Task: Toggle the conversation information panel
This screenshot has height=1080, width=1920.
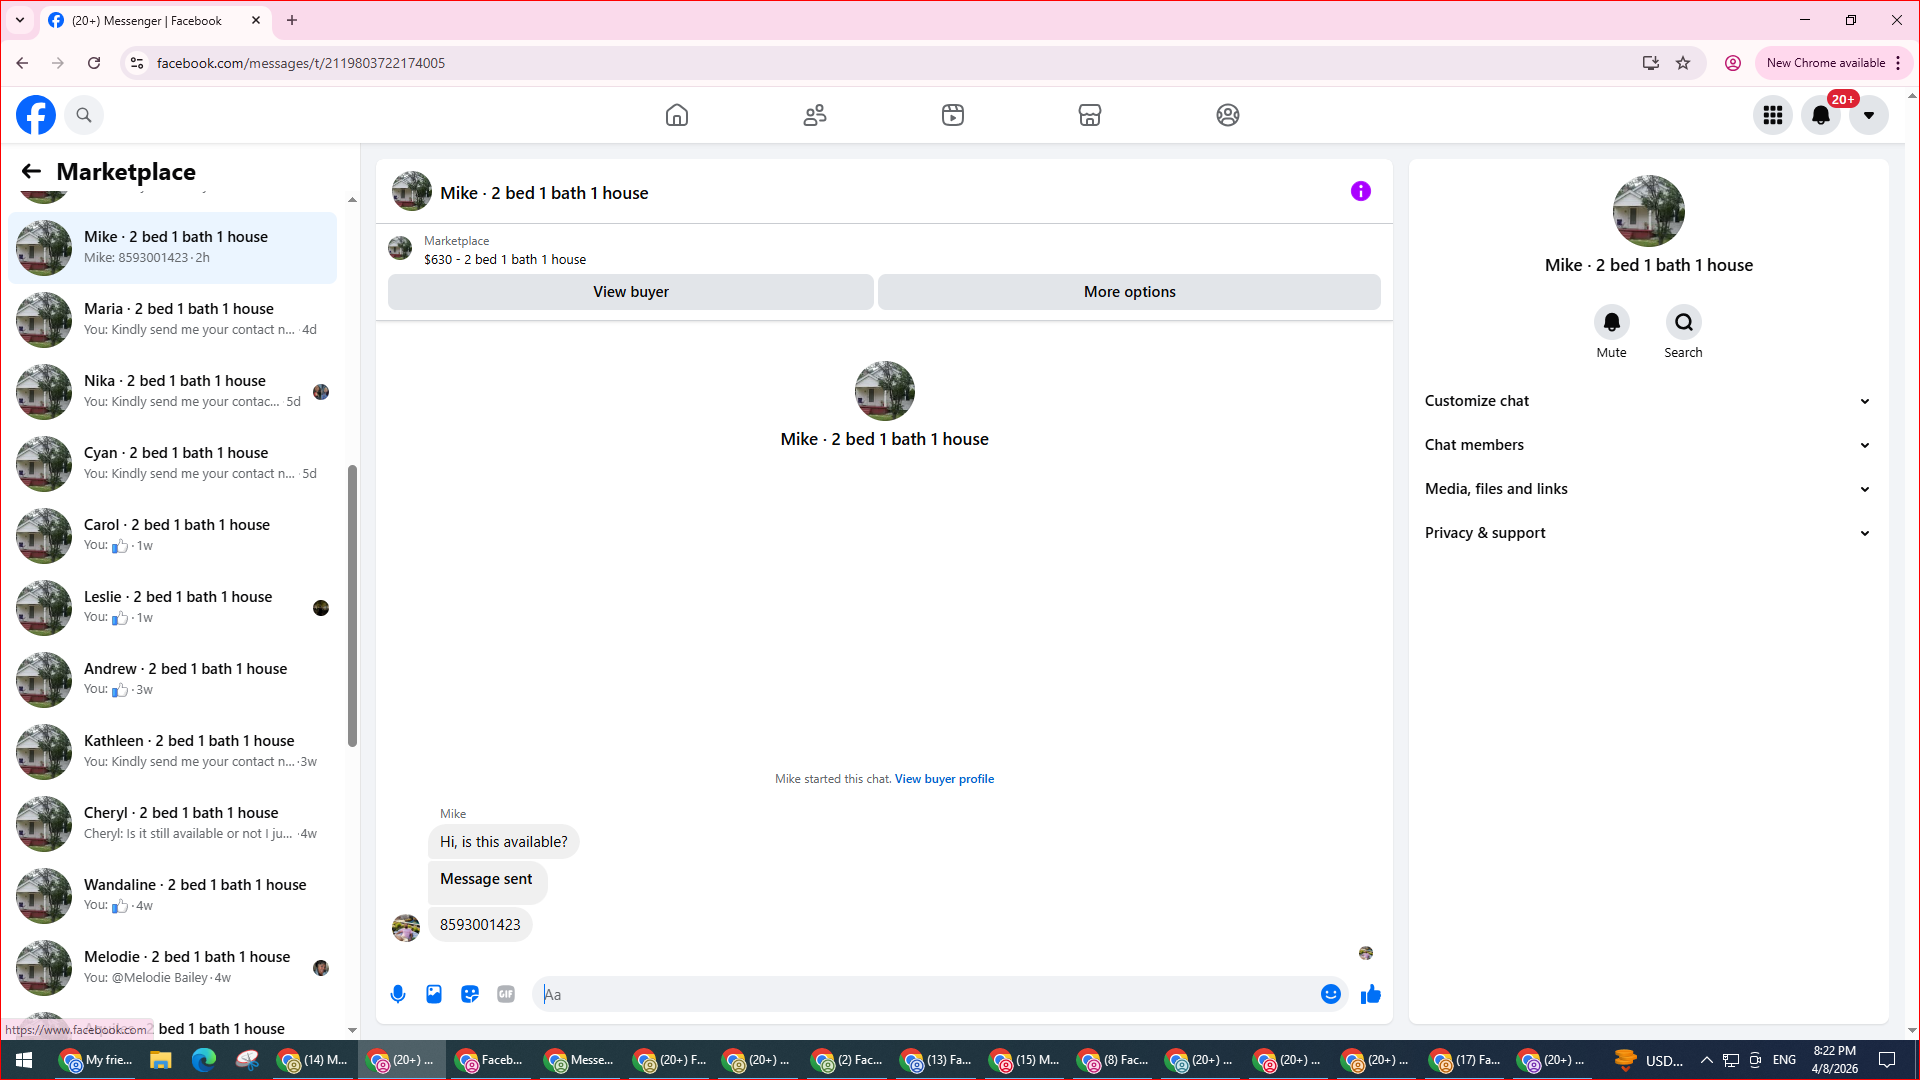Action: point(1361,191)
